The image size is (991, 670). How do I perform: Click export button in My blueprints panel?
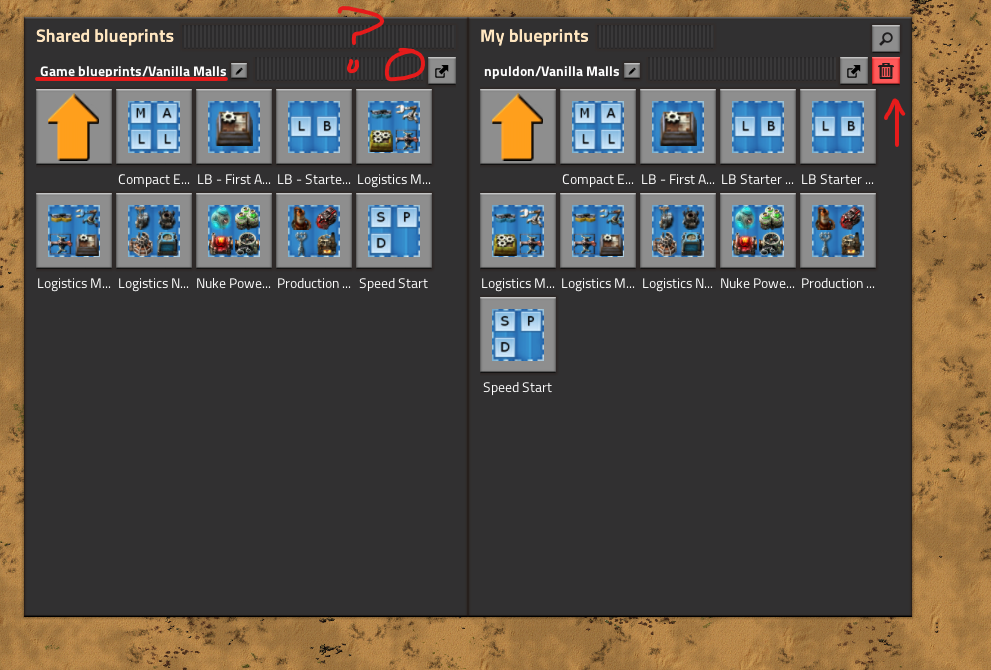click(x=853, y=71)
